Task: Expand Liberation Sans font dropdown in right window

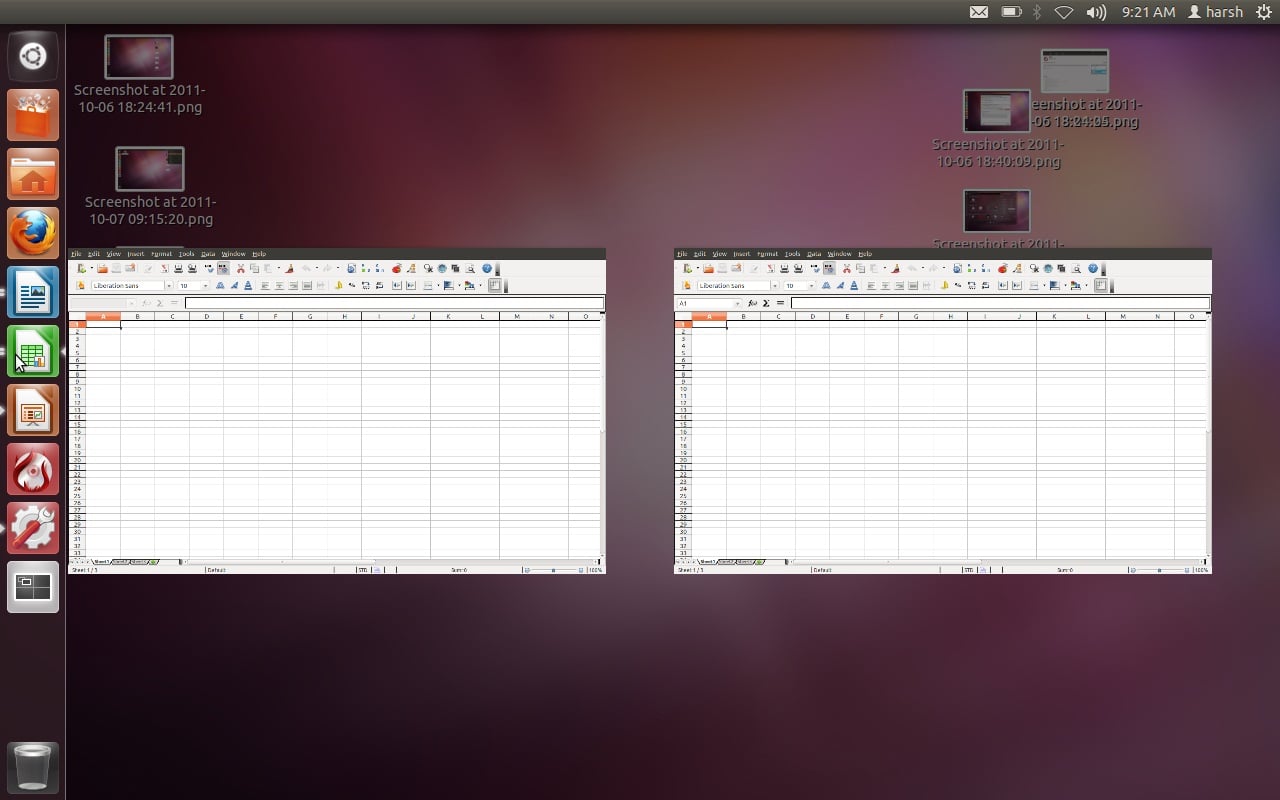Action: tap(774, 286)
